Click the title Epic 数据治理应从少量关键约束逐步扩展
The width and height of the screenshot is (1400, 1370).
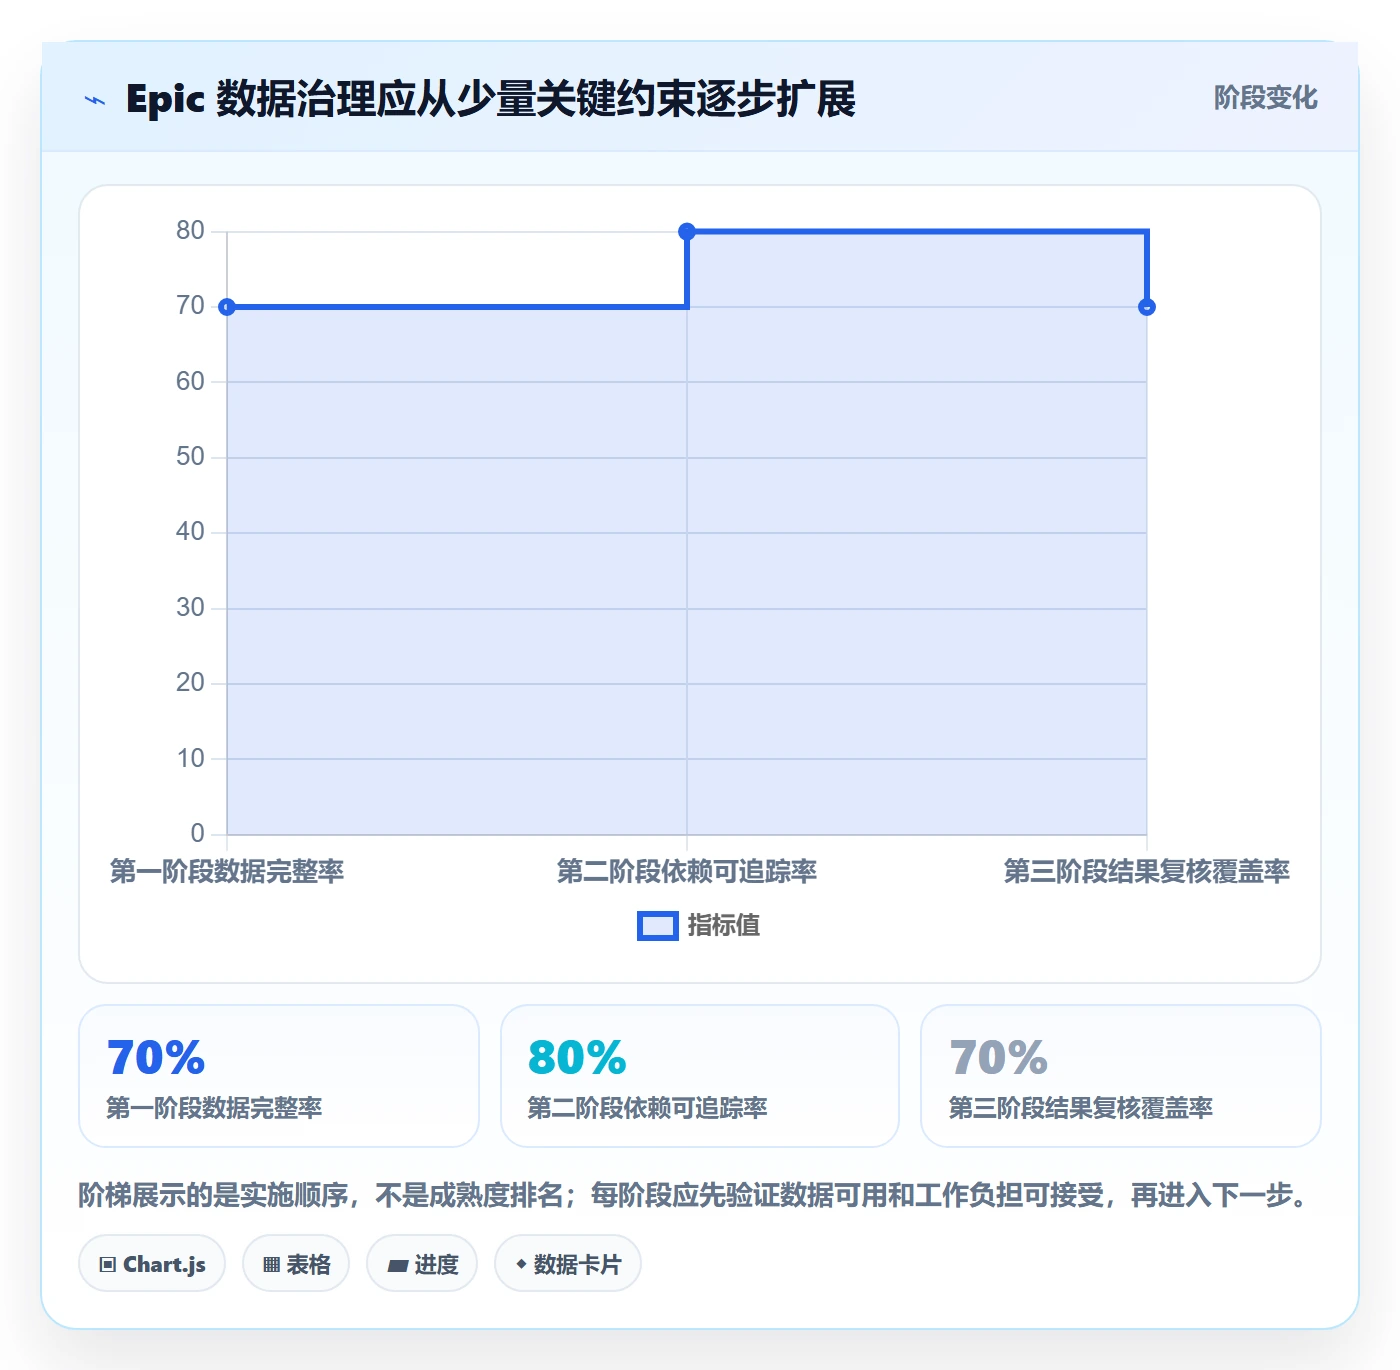pyautogui.click(x=491, y=100)
